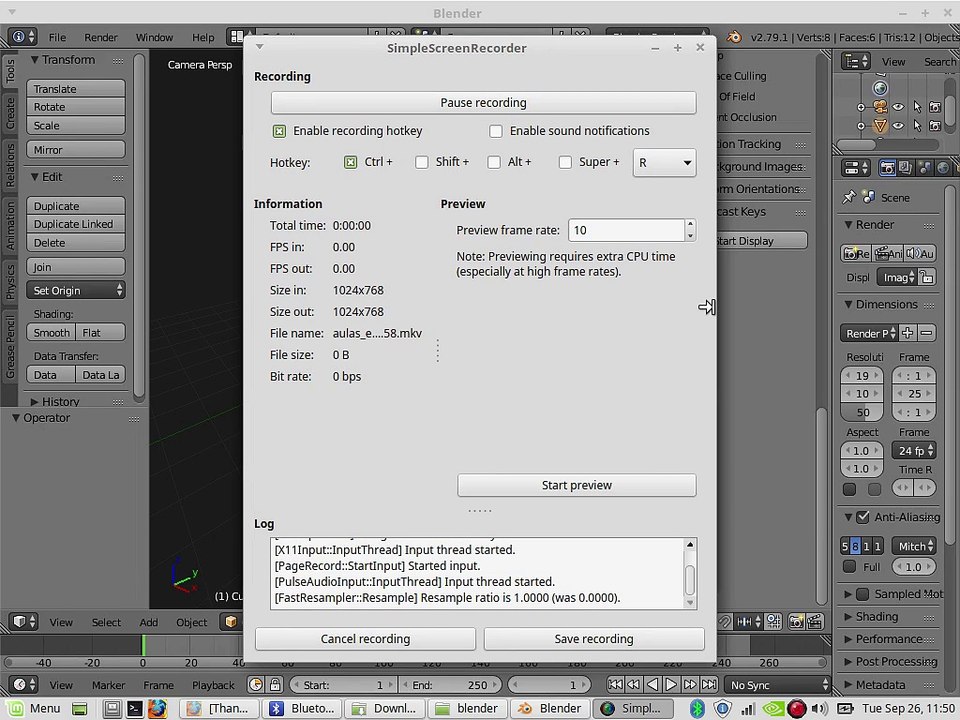The height and width of the screenshot is (720, 960).
Task: Click Cancel recording button
Action: [365, 639]
